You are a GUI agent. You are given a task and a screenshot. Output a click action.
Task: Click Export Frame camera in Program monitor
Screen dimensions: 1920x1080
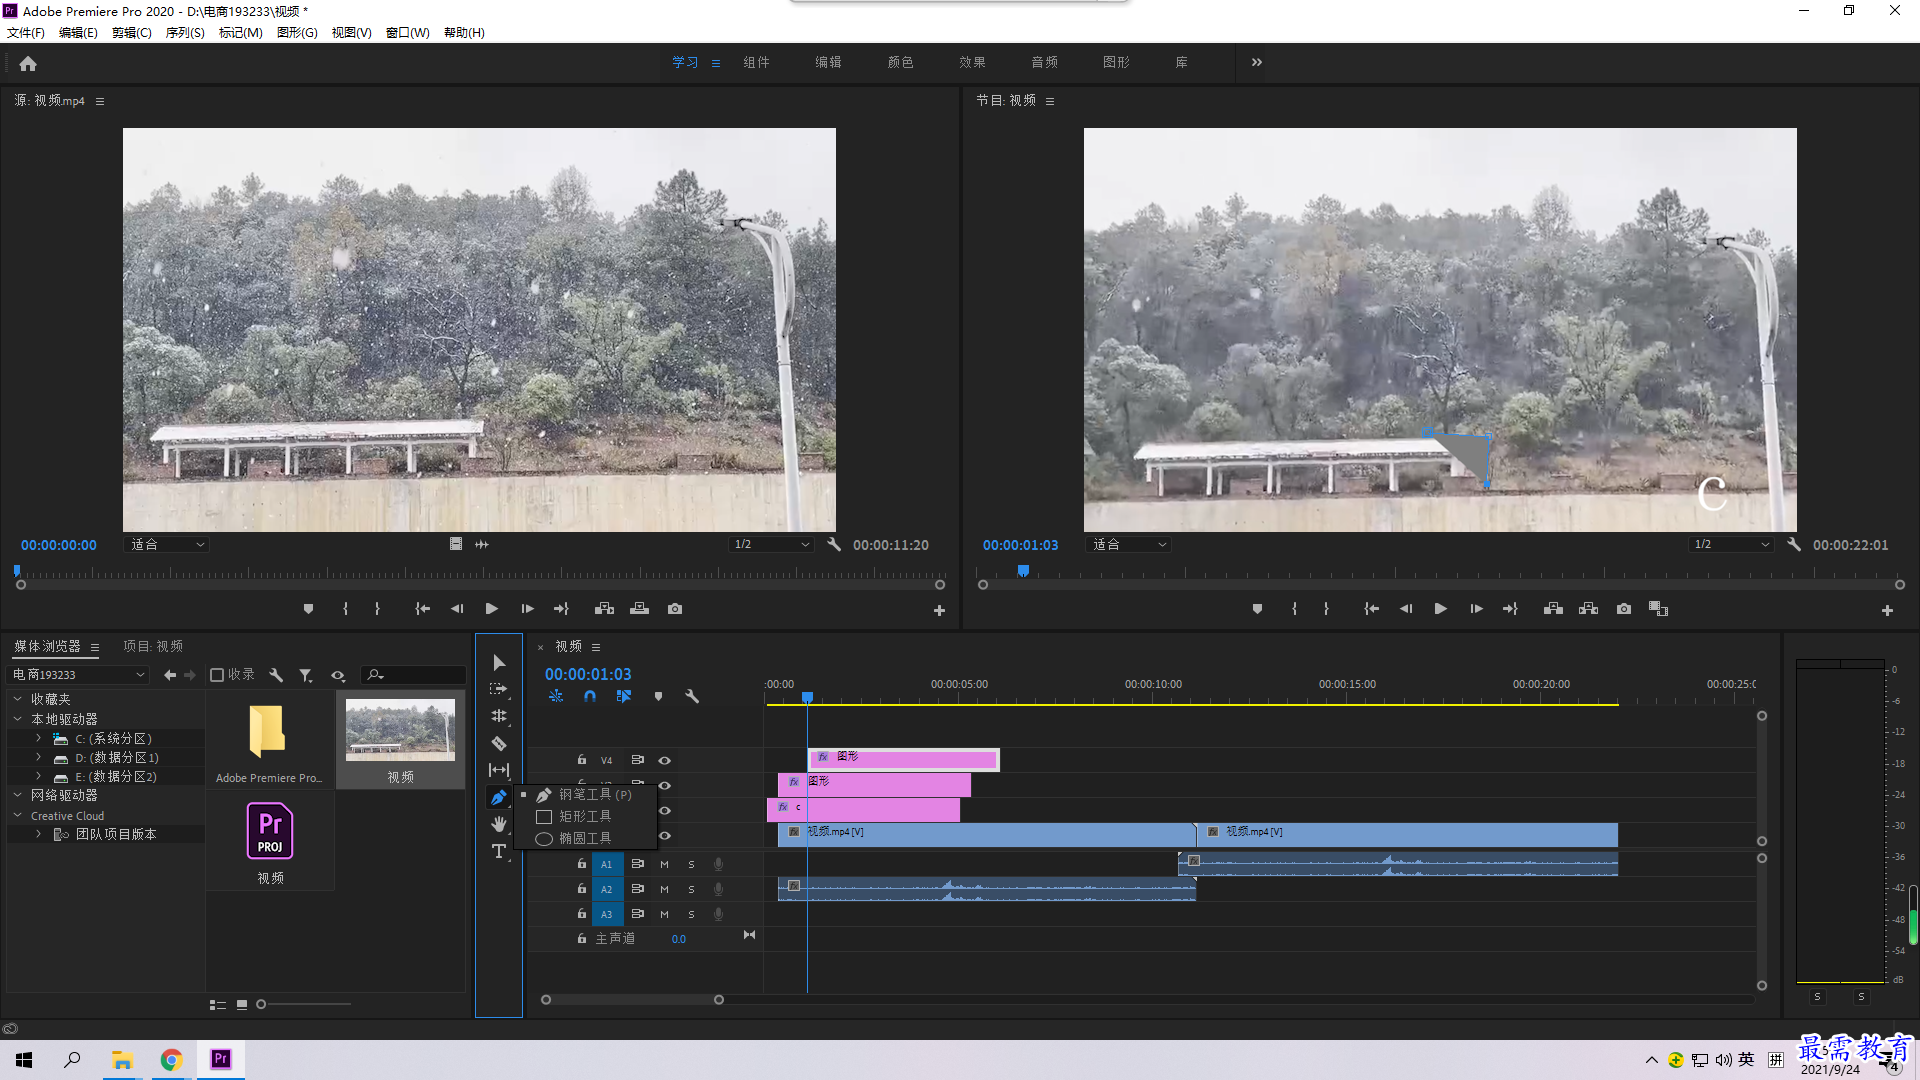1624,608
